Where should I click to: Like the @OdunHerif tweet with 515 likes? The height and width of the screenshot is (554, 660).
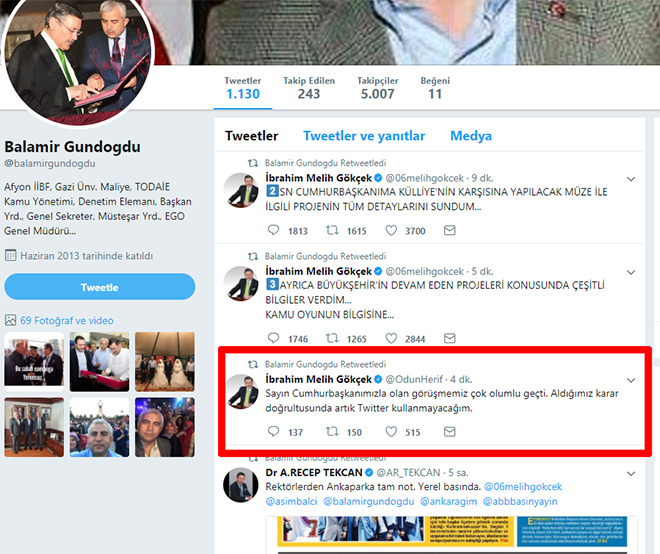(391, 431)
